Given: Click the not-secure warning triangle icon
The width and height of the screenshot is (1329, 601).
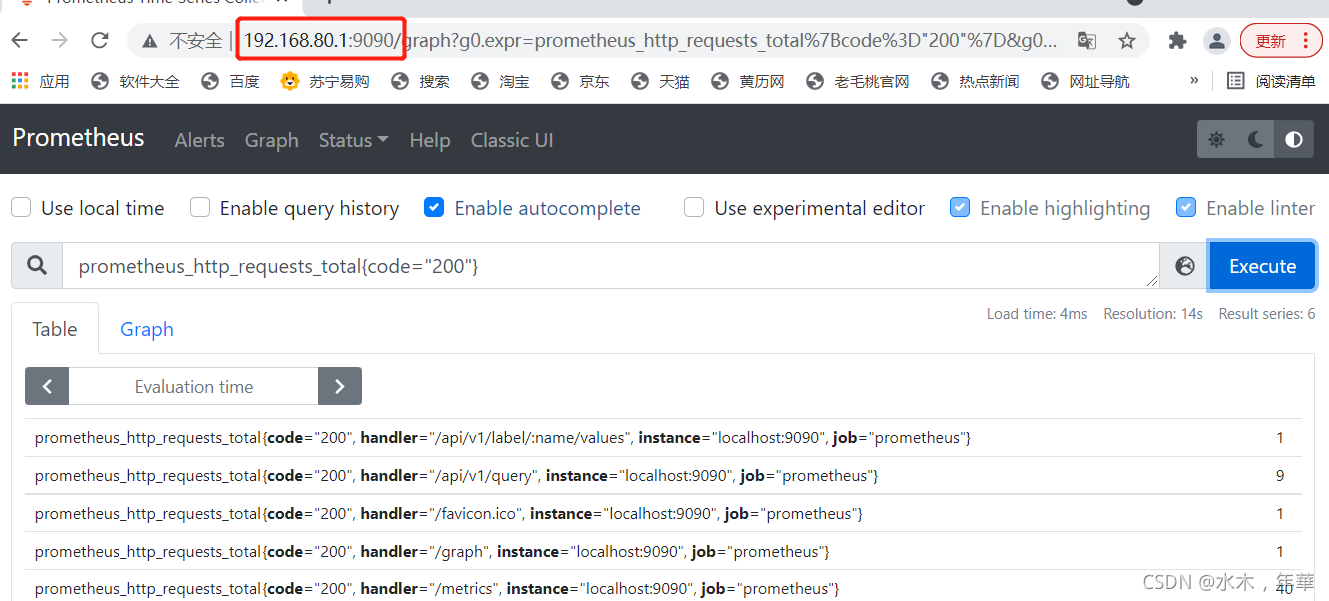Looking at the screenshot, I should point(150,41).
